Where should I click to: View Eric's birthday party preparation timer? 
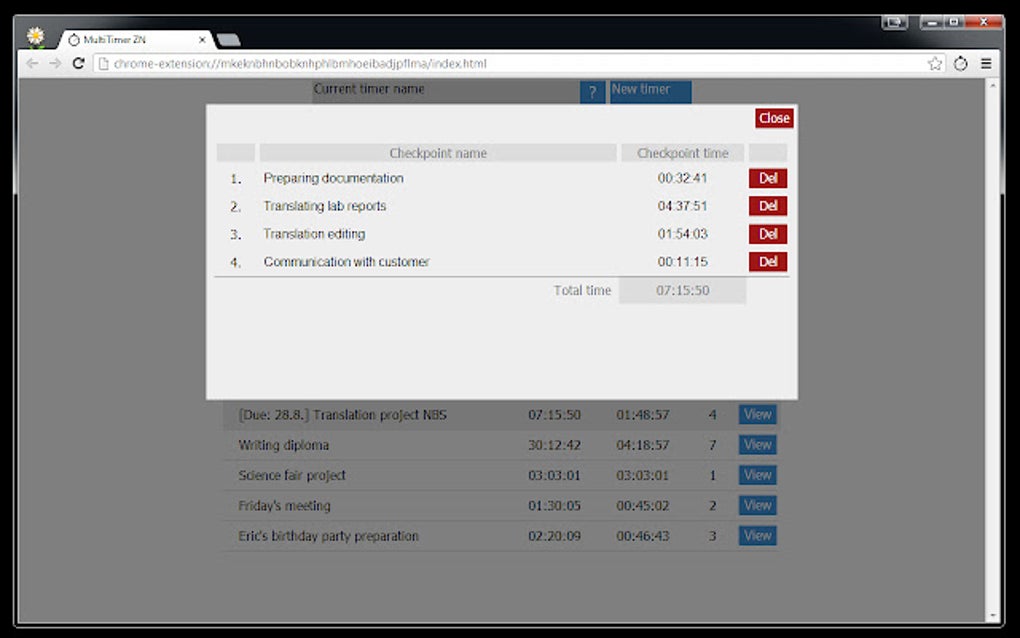(x=757, y=535)
